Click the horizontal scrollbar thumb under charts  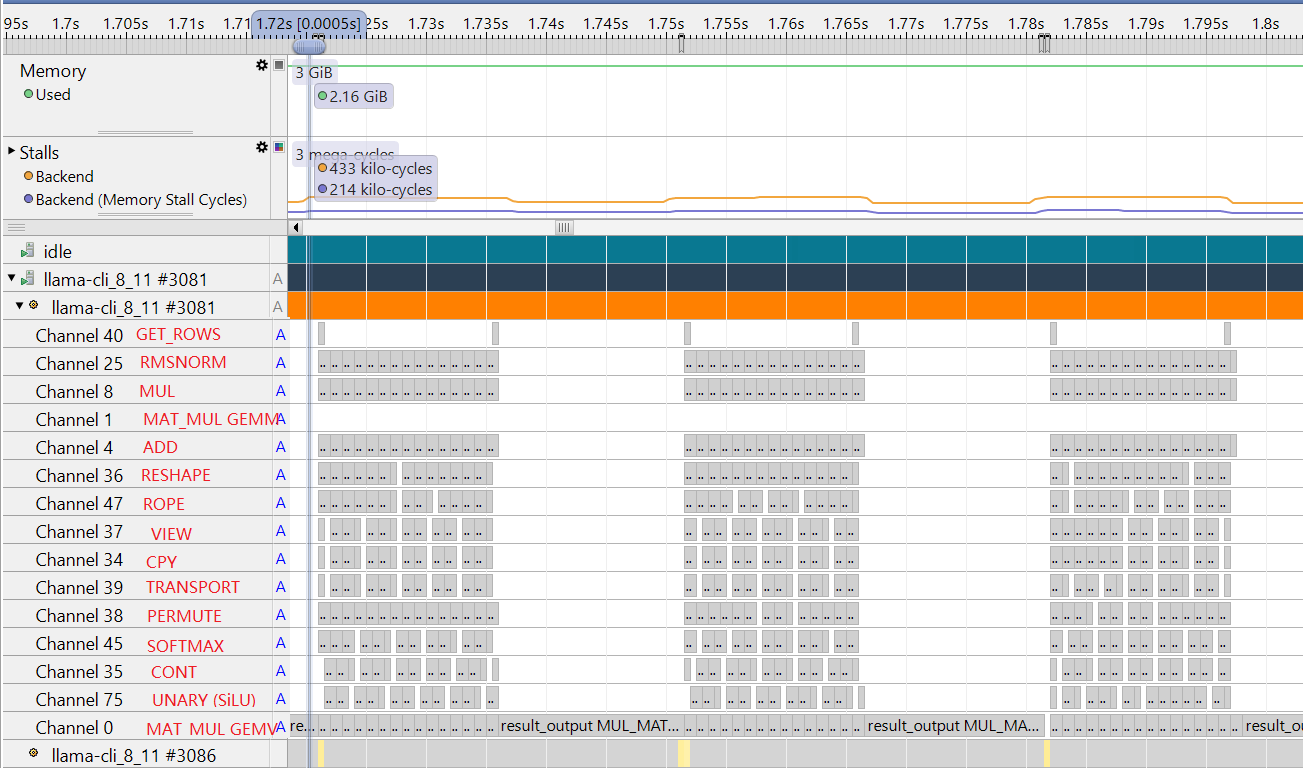pyautogui.click(x=564, y=227)
